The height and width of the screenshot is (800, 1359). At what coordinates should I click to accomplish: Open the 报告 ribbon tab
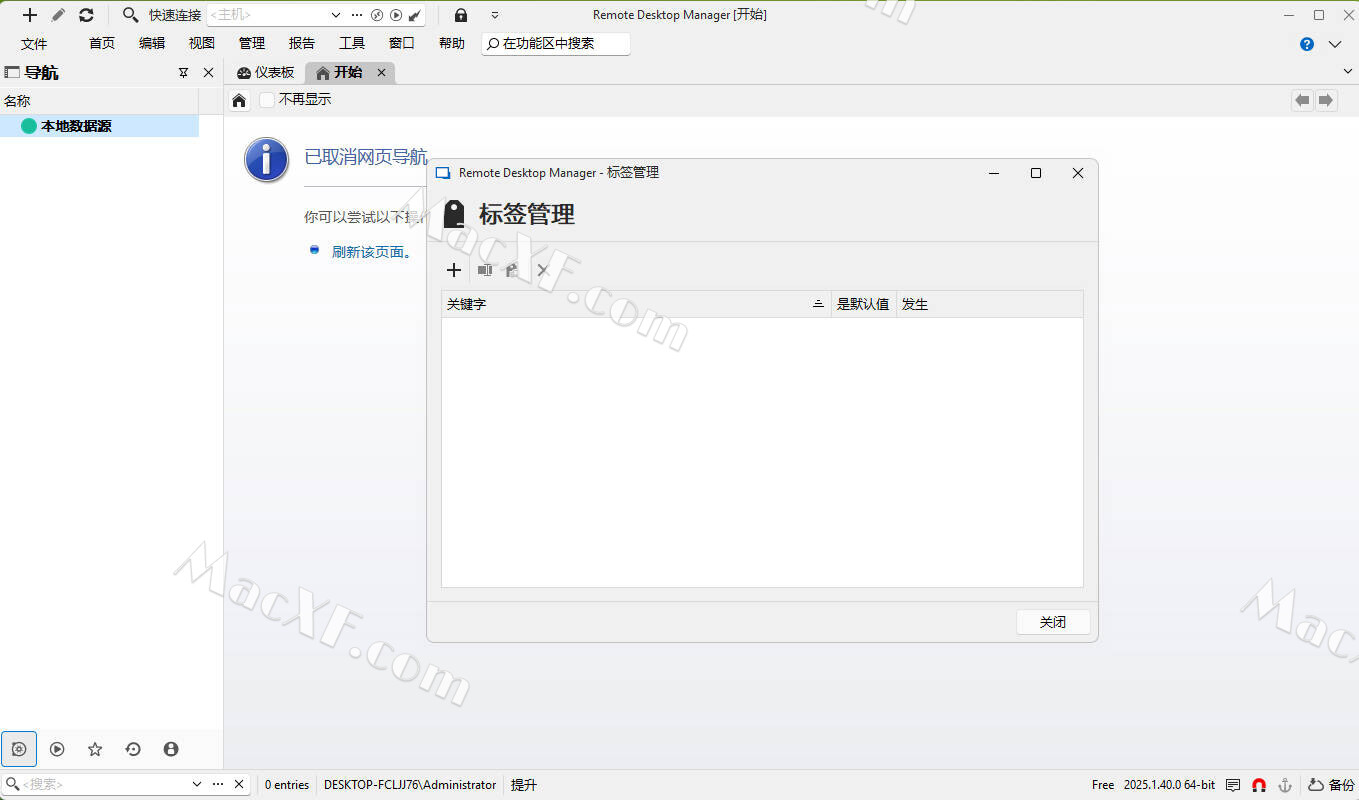click(302, 43)
